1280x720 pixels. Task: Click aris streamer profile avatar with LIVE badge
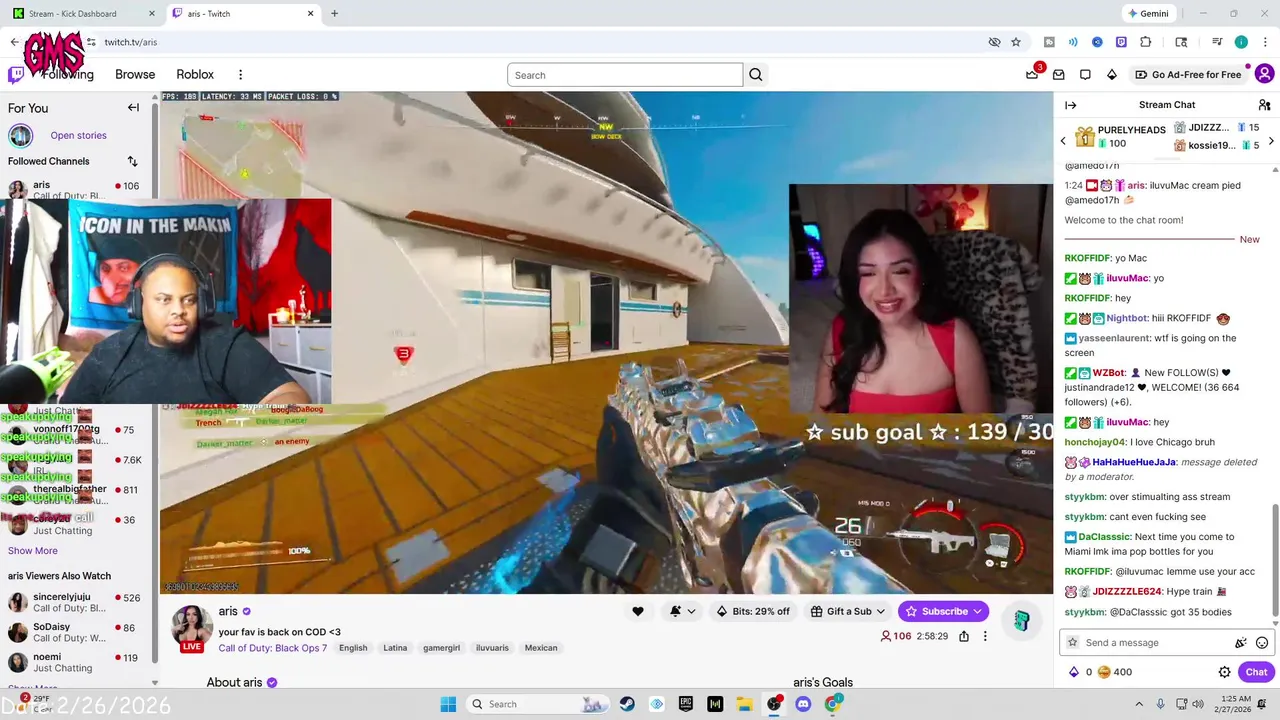click(x=192, y=627)
